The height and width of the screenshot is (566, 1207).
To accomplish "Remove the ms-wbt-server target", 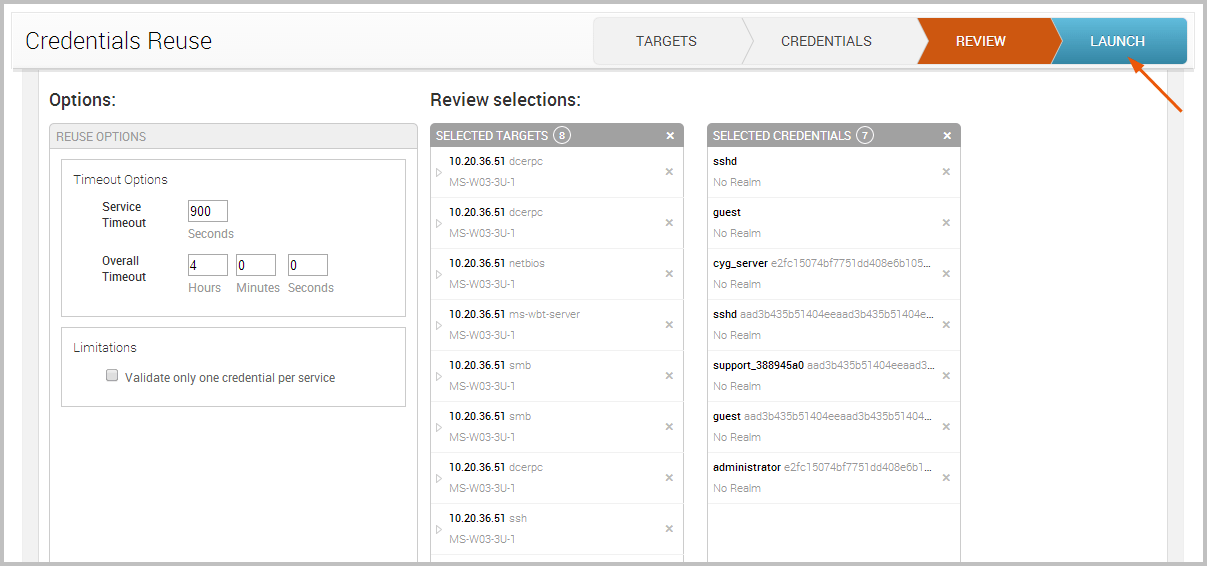I will pyautogui.click(x=669, y=325).
